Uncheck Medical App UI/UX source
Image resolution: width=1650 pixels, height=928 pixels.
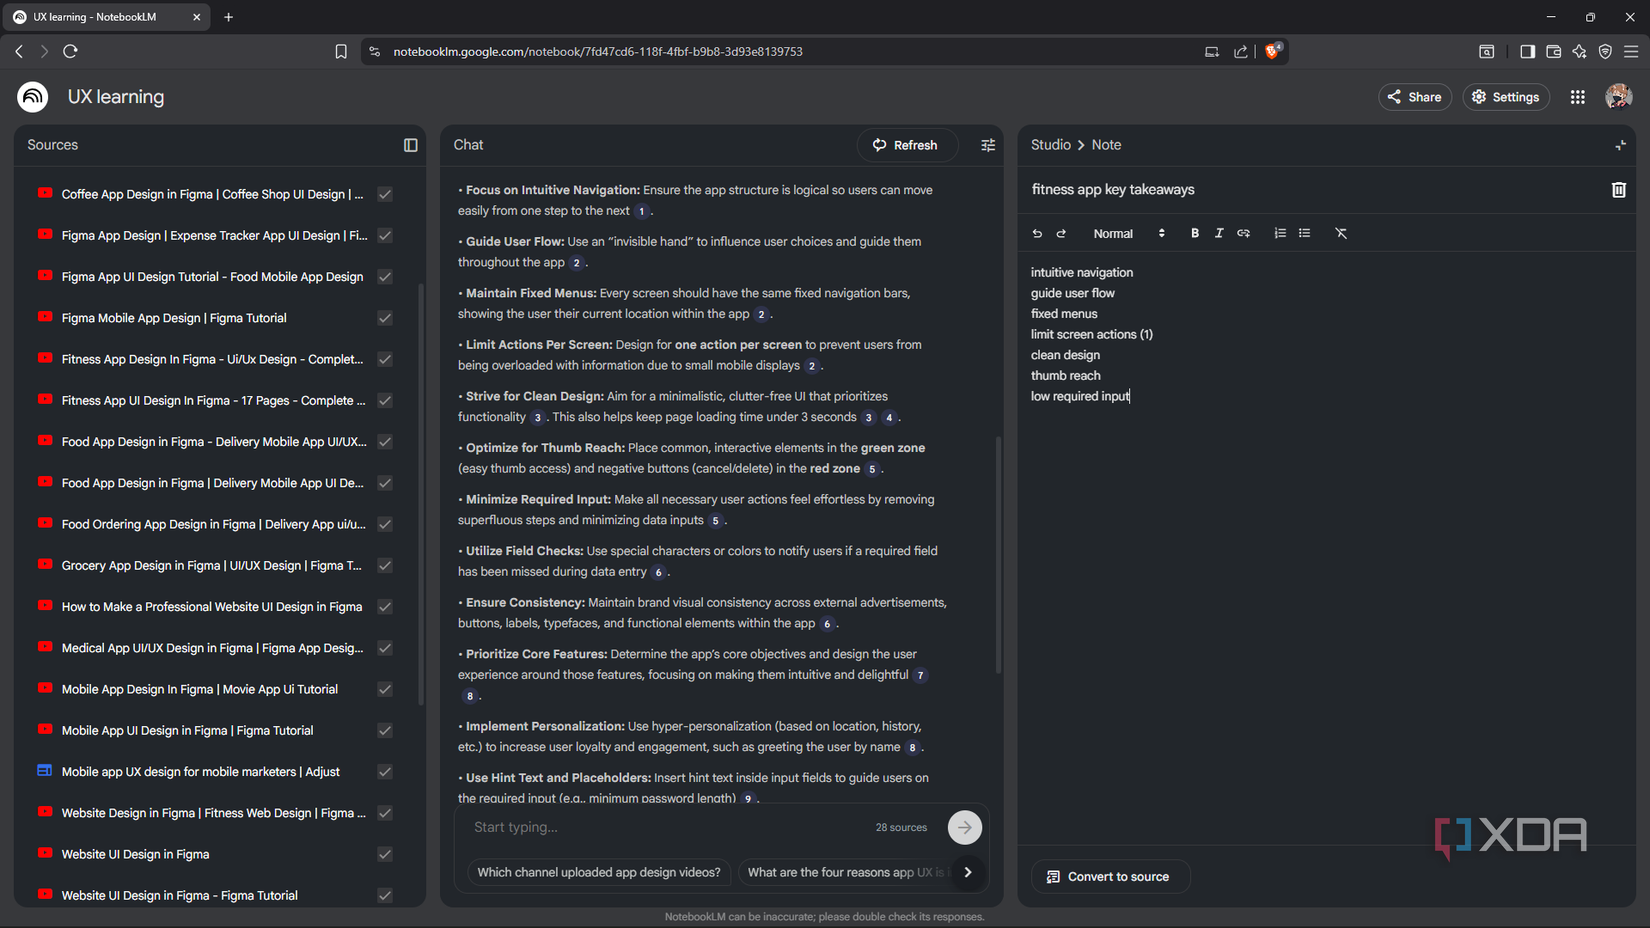pos(385,648)
